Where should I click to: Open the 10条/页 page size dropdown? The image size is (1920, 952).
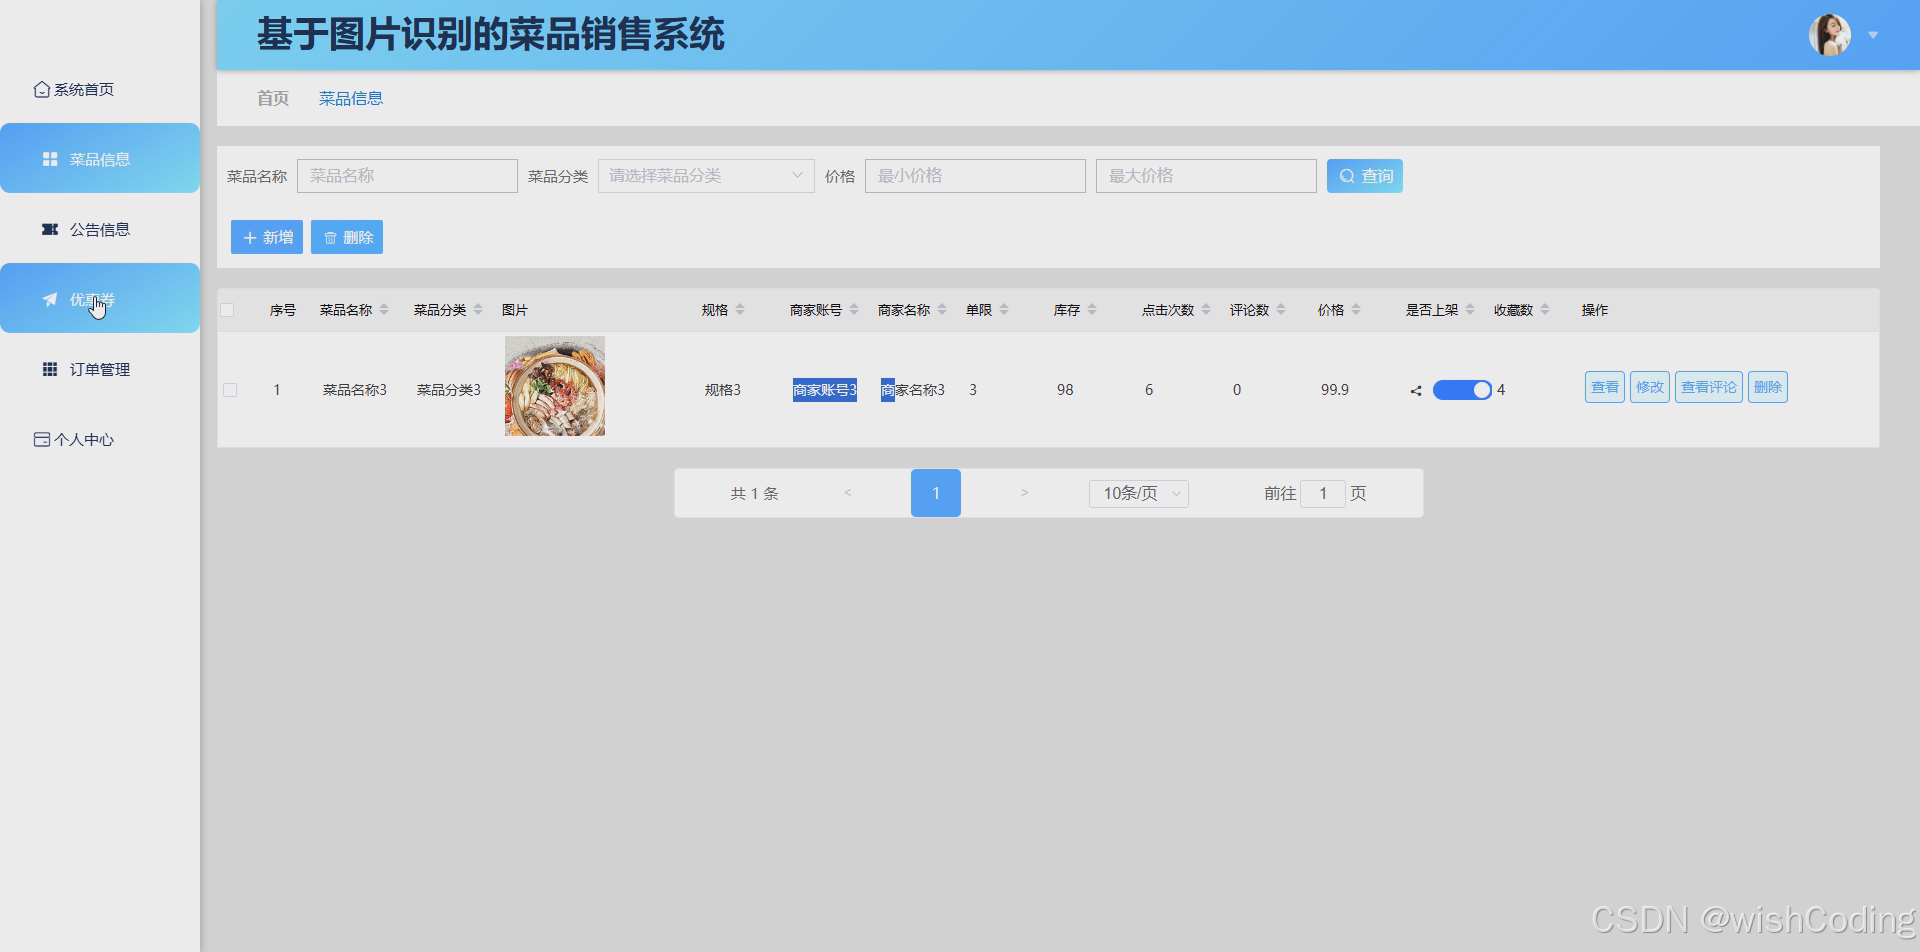tap(1137, 493)
